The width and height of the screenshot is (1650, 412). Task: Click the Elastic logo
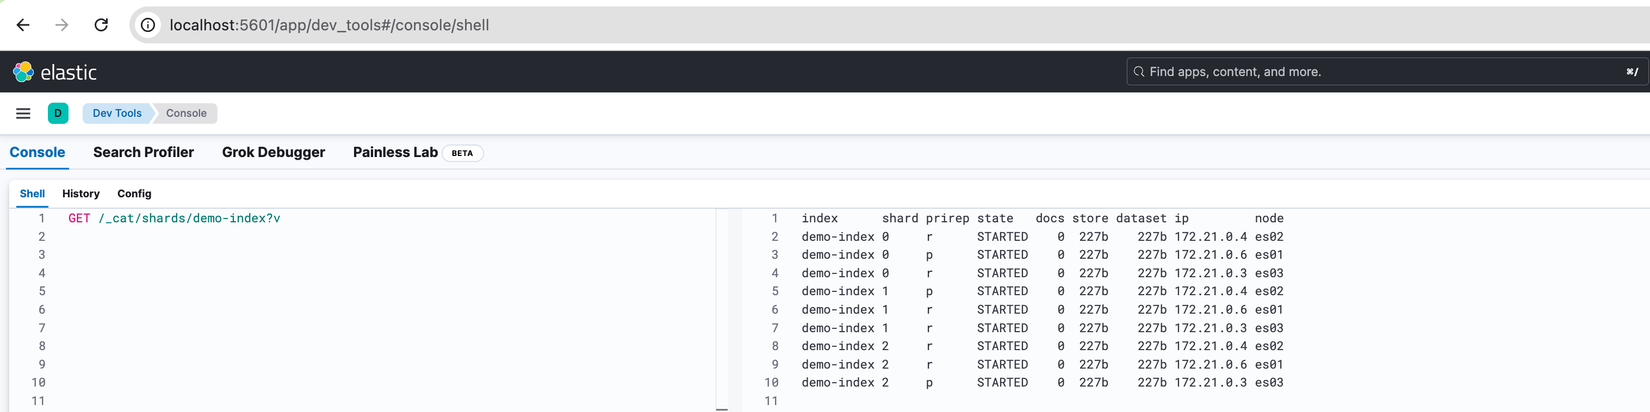(55, 72)
